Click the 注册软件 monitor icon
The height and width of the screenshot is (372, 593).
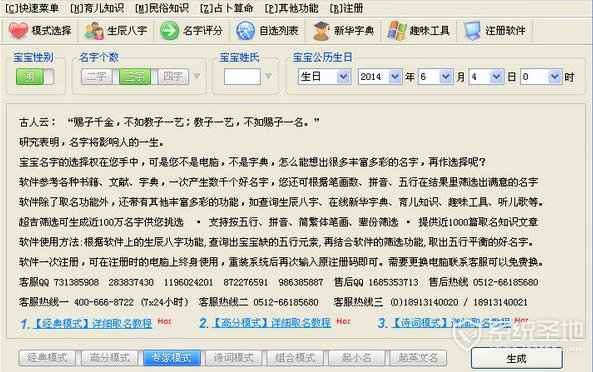(x=472, y=31)
